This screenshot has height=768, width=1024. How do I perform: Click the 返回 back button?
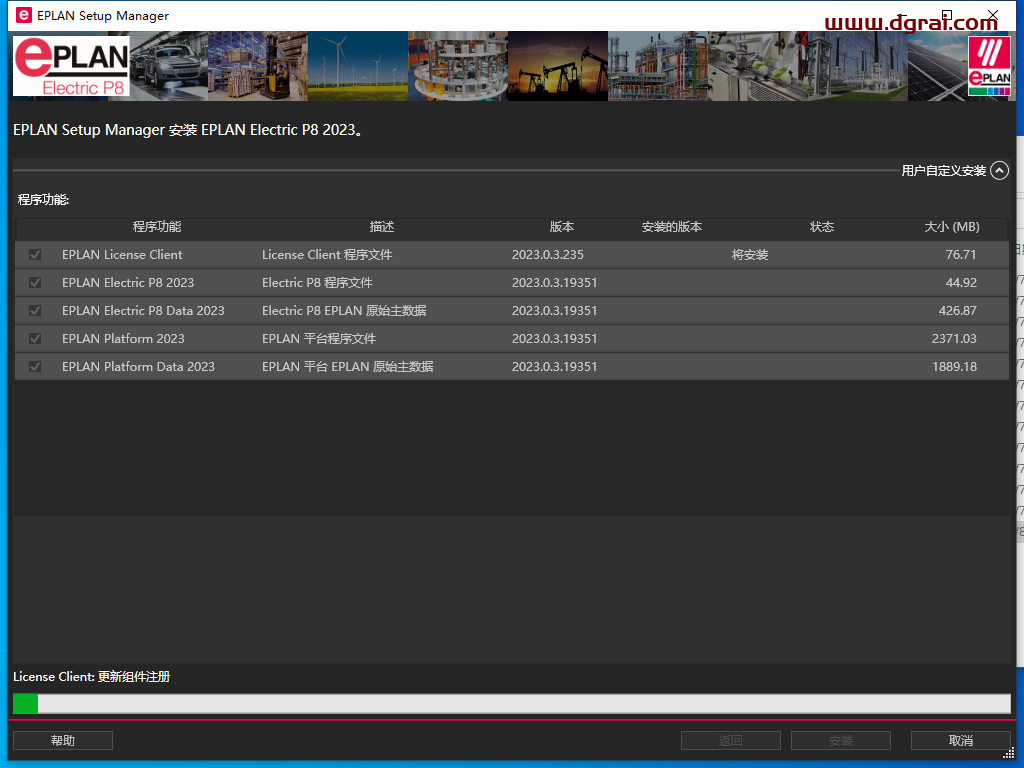pyautogui.click(x=730, y=740)
